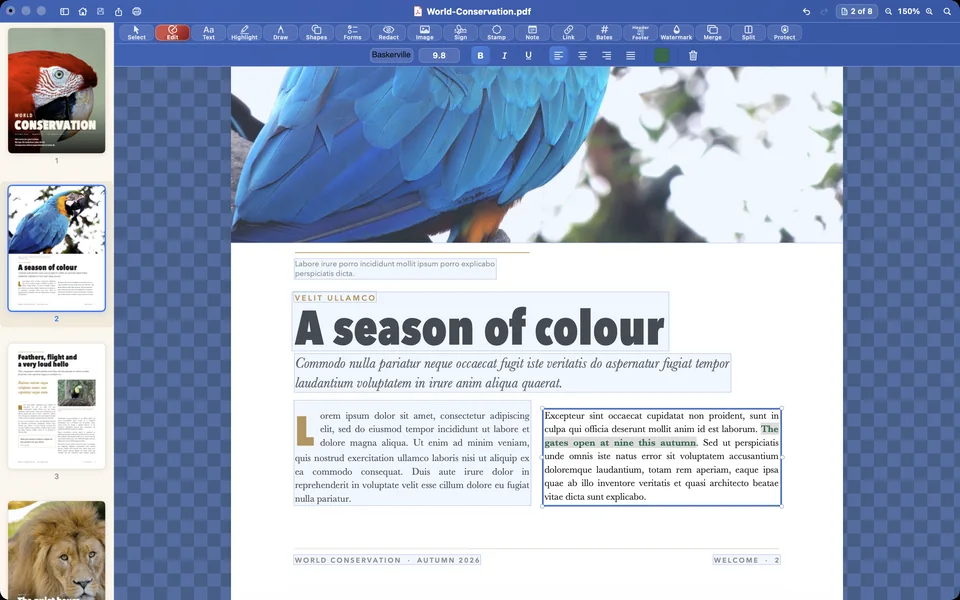The image size is (960, 600).
Task: Select the page 2 thumbnail
Action: point(56,248)
